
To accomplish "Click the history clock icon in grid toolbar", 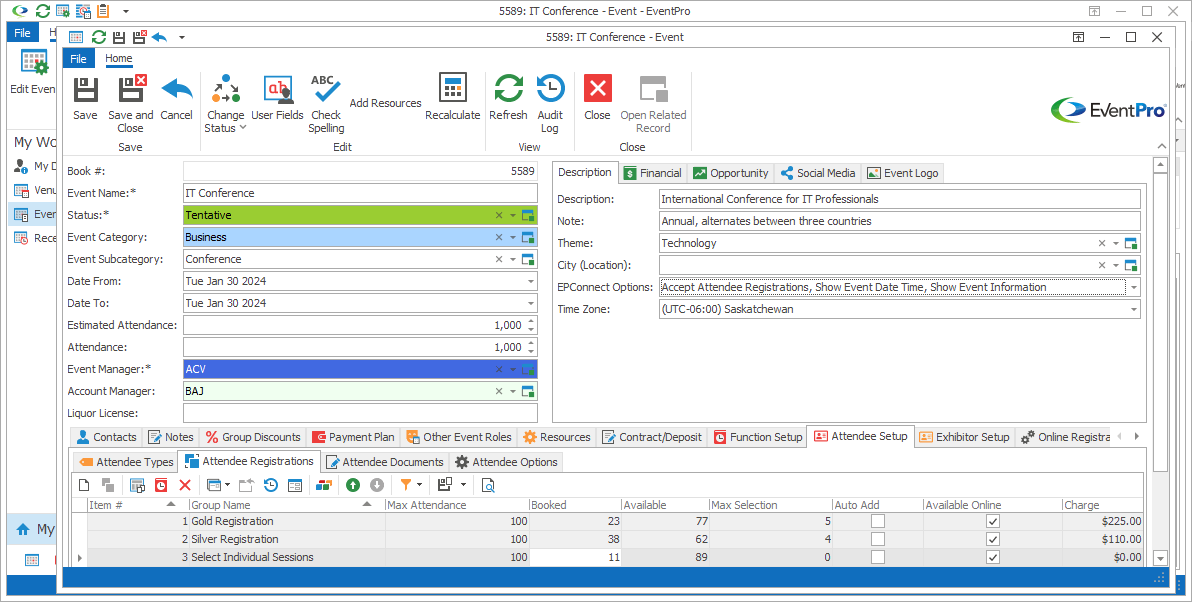I will [271, 485].
